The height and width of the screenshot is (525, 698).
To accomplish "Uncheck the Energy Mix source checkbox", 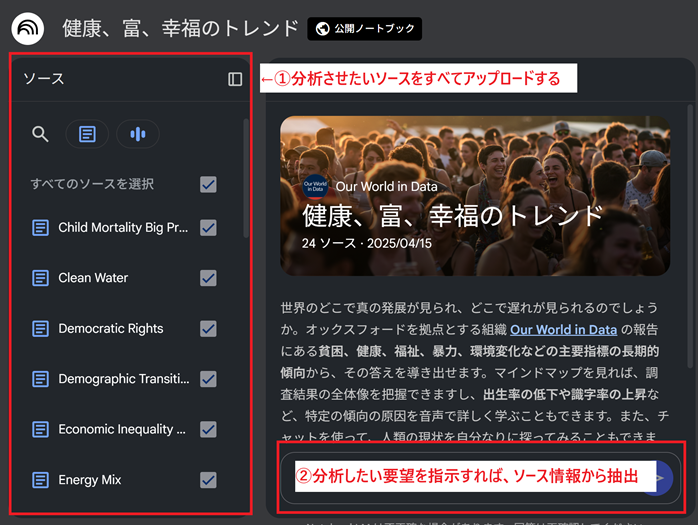I will (x=208, y=480).
